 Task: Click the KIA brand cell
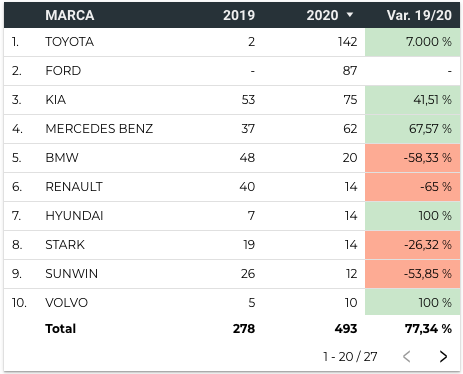click(56, 100)
